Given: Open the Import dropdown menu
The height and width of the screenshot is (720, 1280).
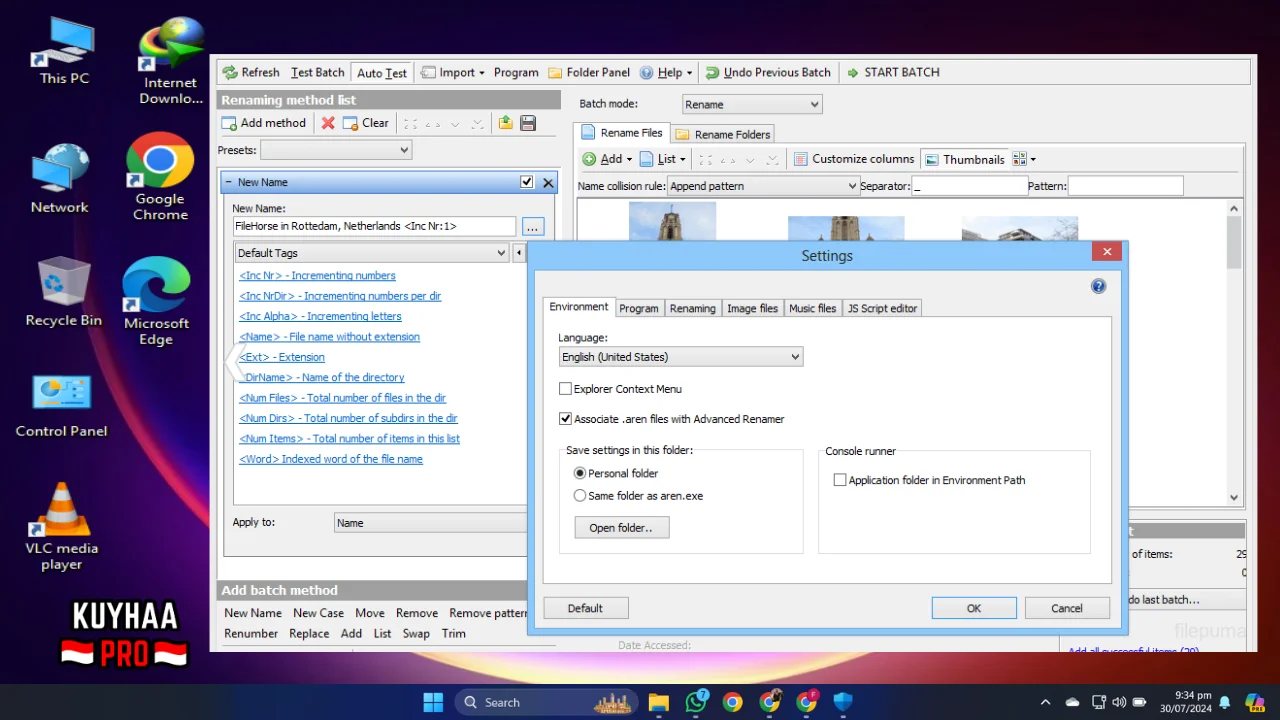Looking at the screenshot, I should 453,72.
